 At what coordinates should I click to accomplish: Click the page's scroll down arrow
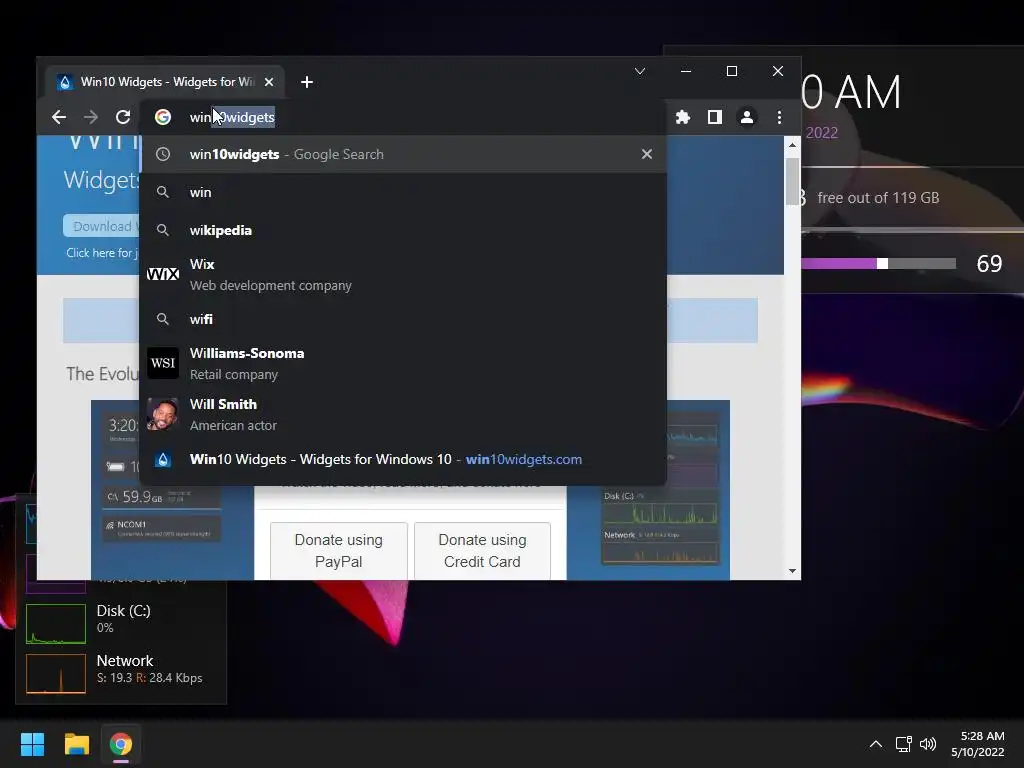coord(792,571)
